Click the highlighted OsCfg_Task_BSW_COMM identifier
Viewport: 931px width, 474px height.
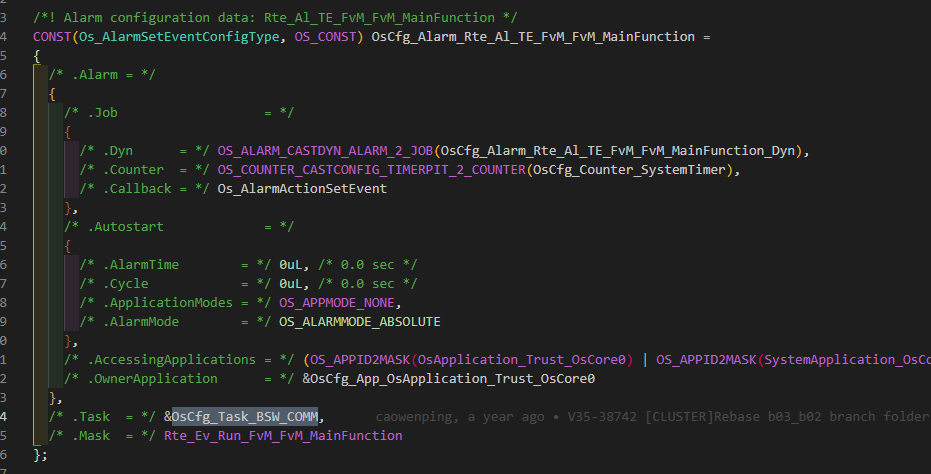(x=246, y=416)
